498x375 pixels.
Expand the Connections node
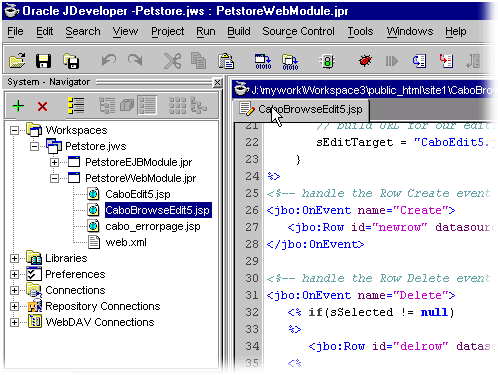point(14,290)
